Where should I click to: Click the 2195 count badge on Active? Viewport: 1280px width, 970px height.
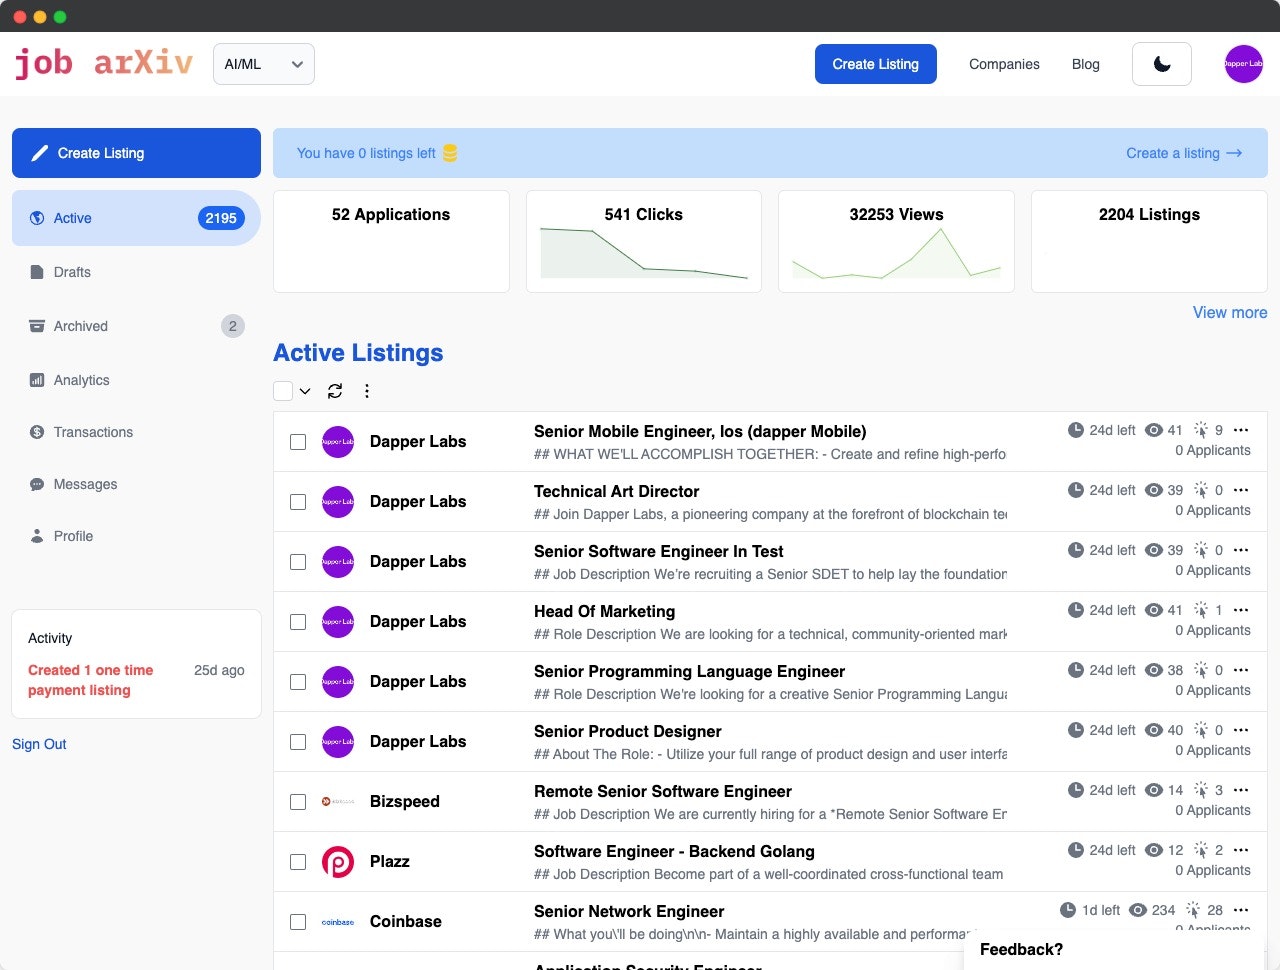click(221, 218)
